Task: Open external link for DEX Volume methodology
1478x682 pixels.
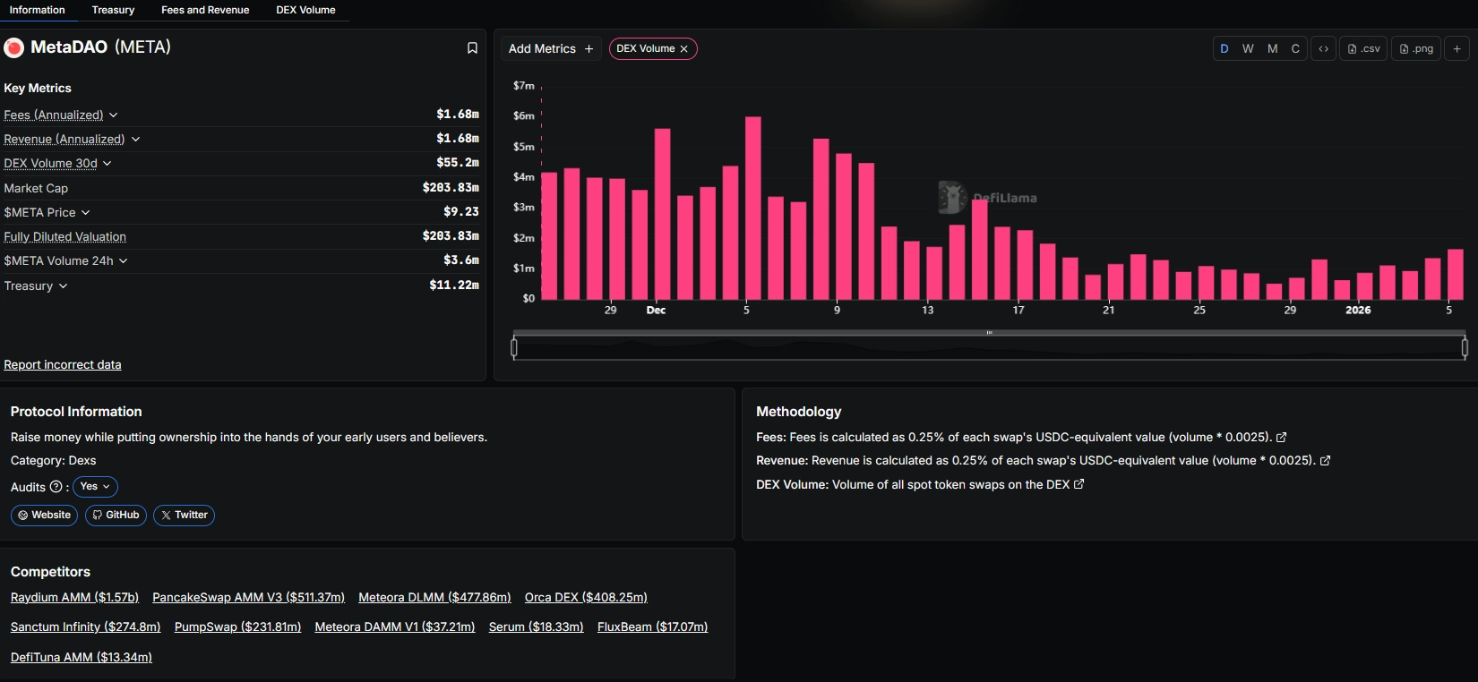Action: pyautogui.click(x=1079, y=485)
